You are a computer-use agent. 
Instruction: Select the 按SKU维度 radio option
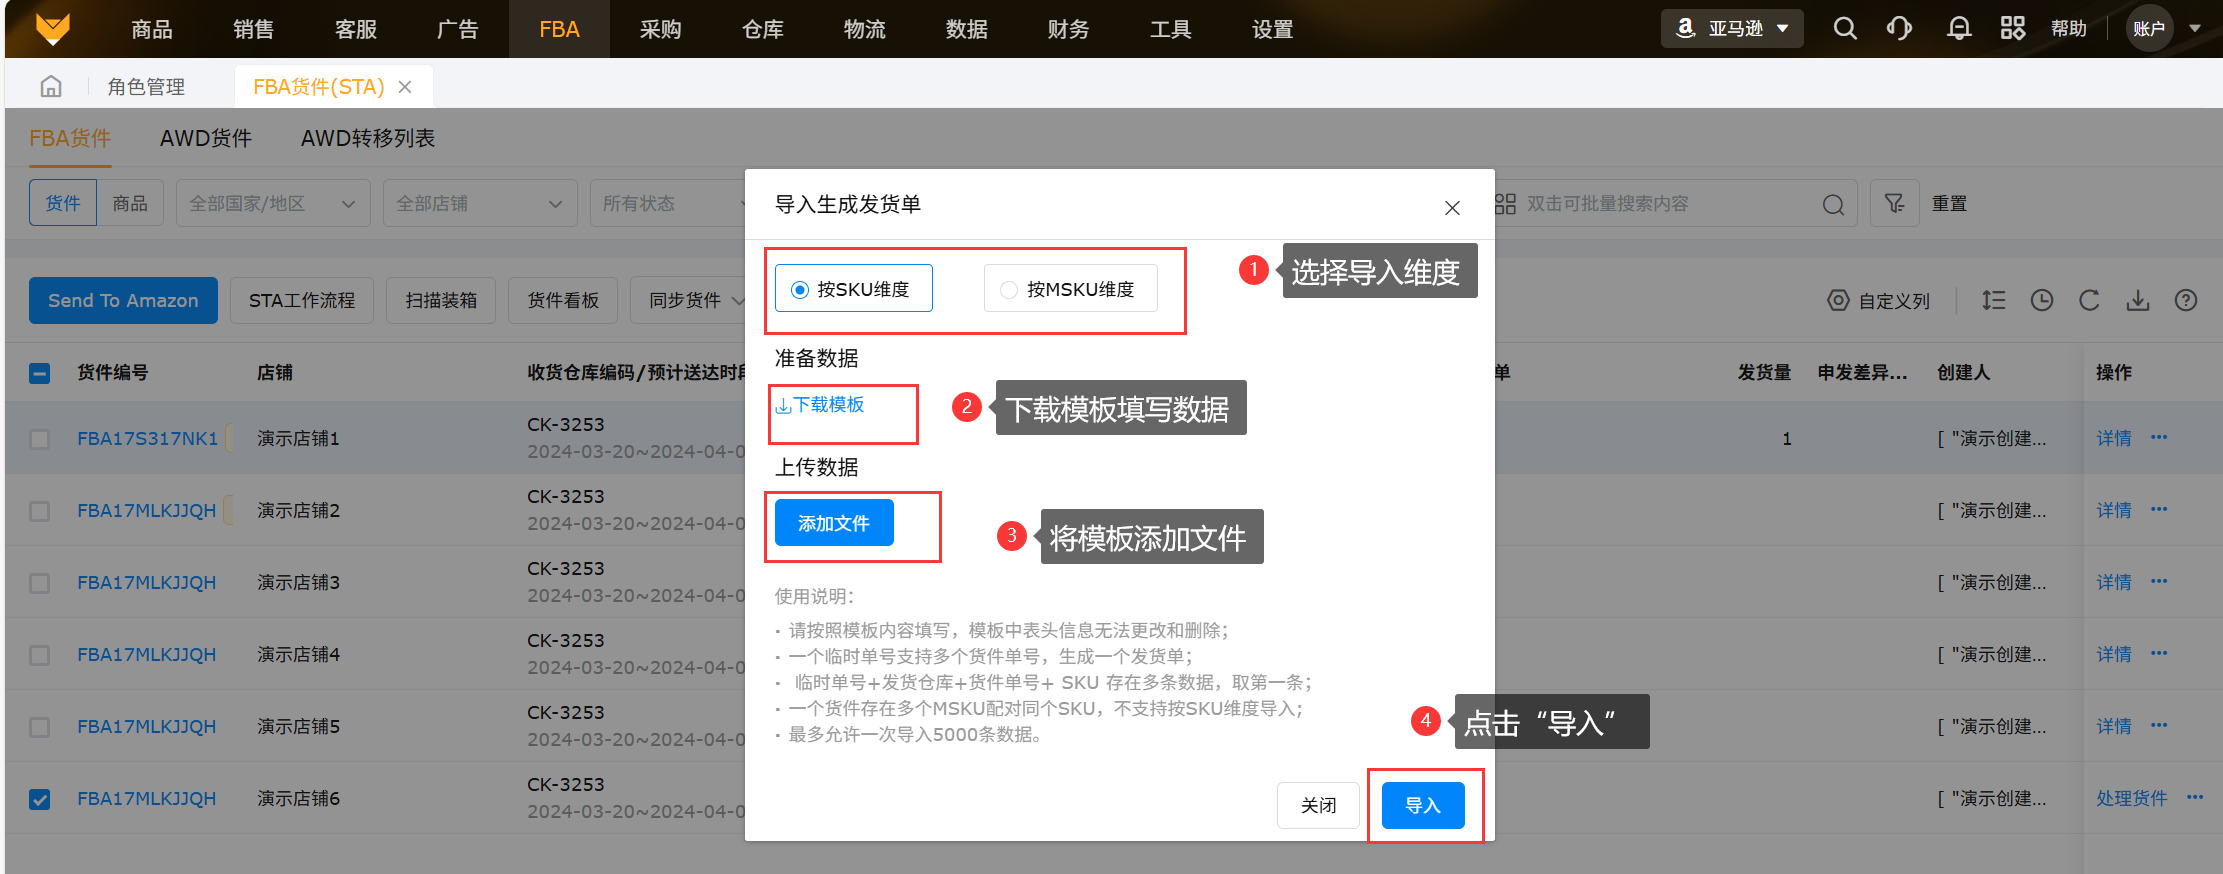tap(854, 289)
